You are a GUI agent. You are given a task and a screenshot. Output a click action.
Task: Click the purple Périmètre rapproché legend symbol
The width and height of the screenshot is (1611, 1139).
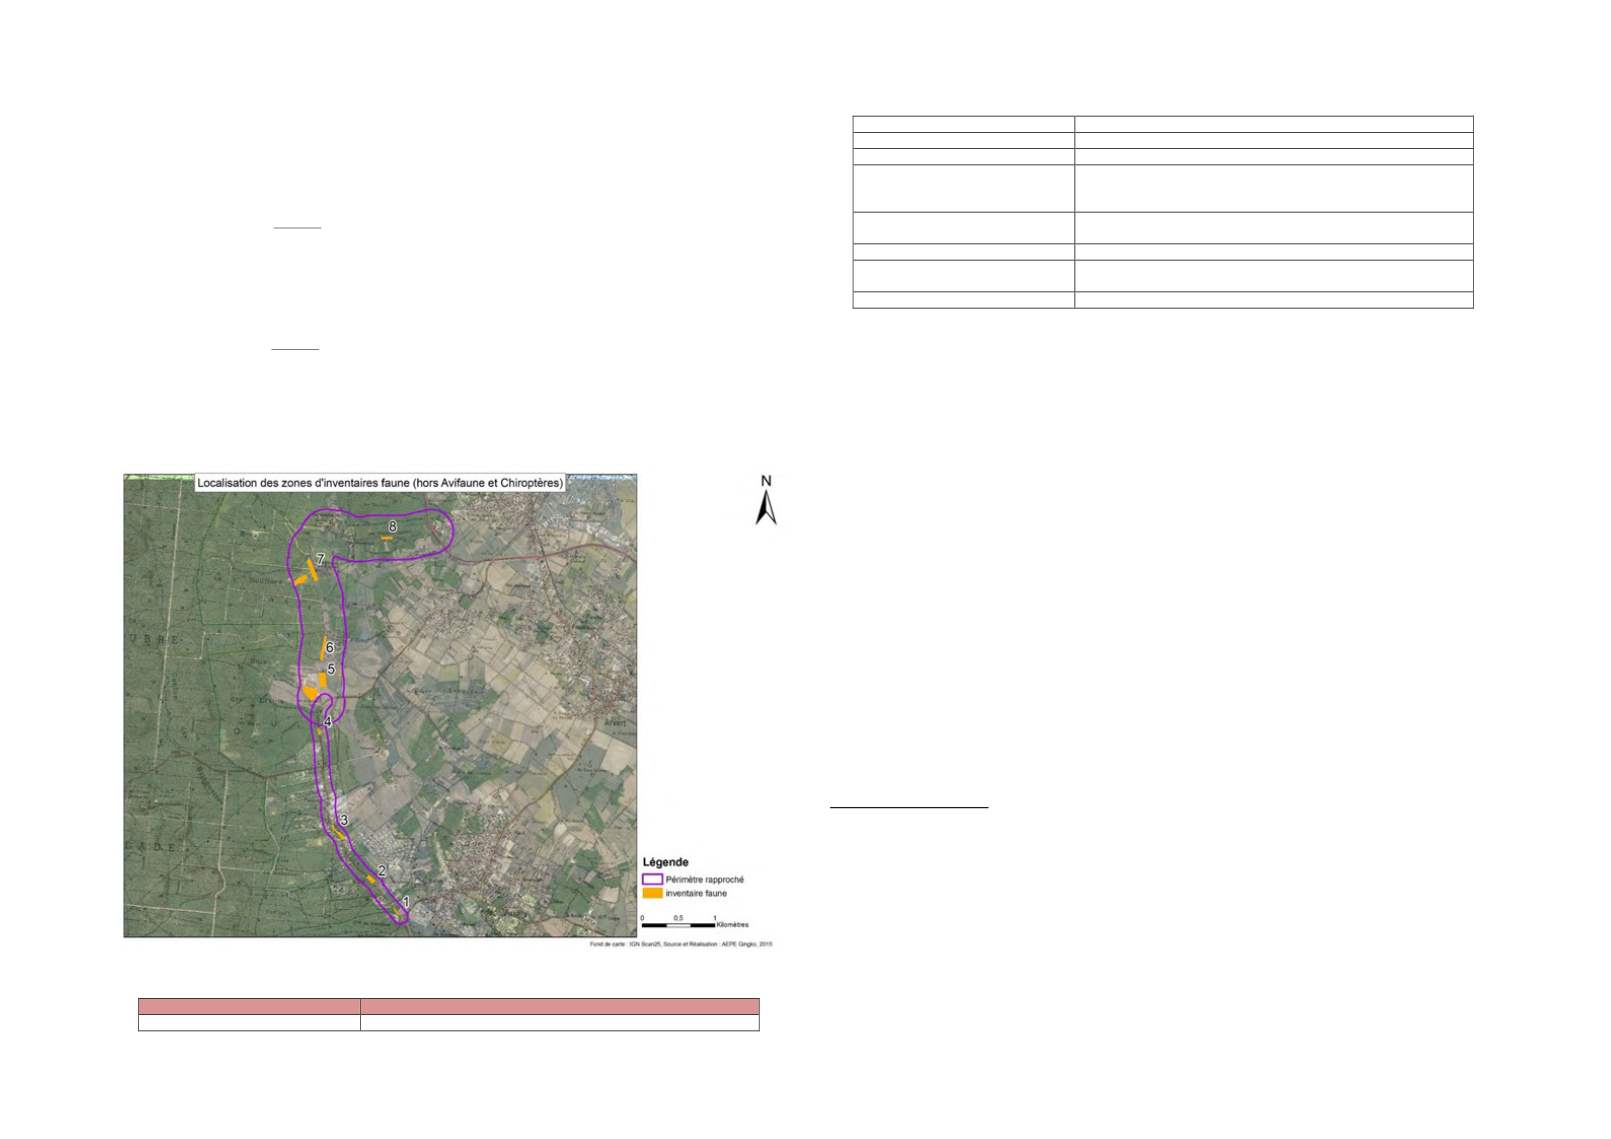[x=652, y=879]
